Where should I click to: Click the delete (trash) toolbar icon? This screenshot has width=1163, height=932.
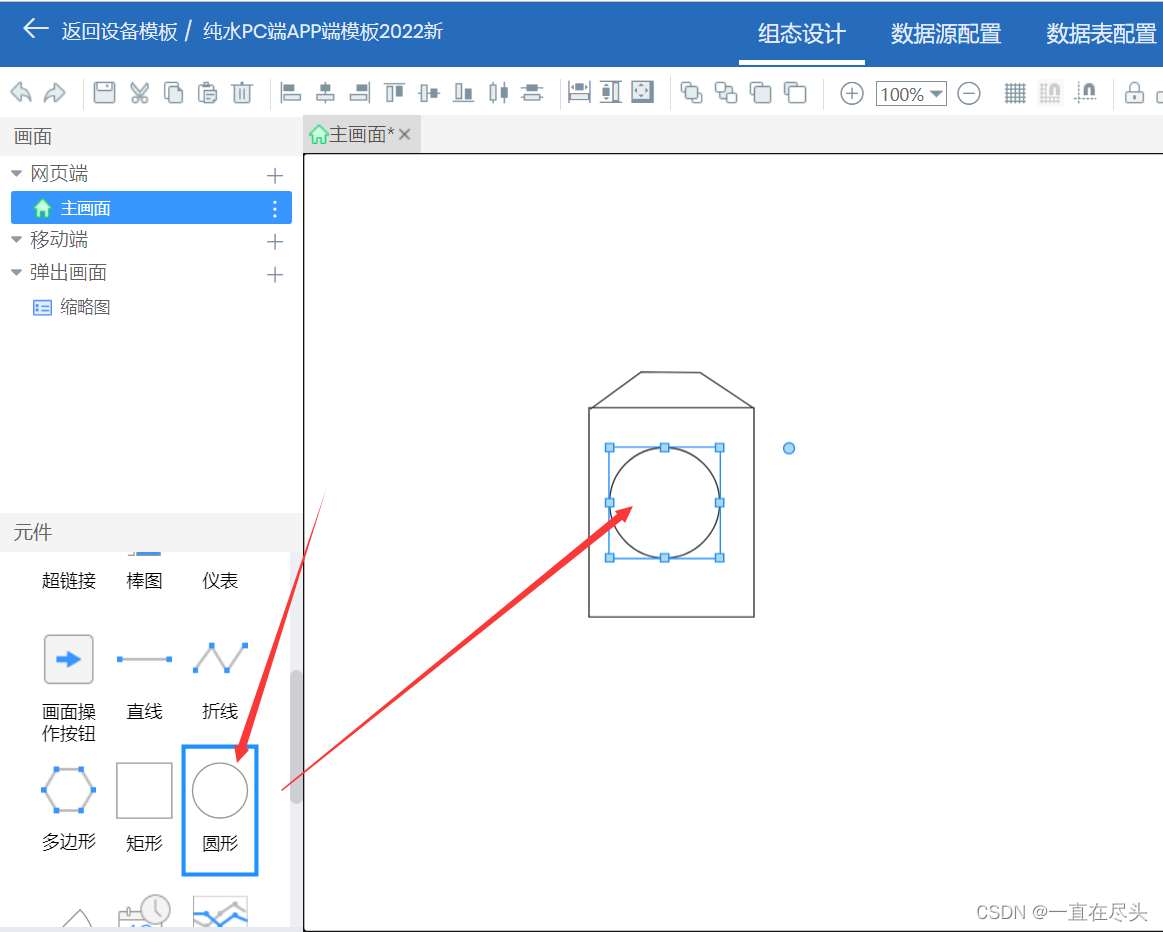coord(241,93)
